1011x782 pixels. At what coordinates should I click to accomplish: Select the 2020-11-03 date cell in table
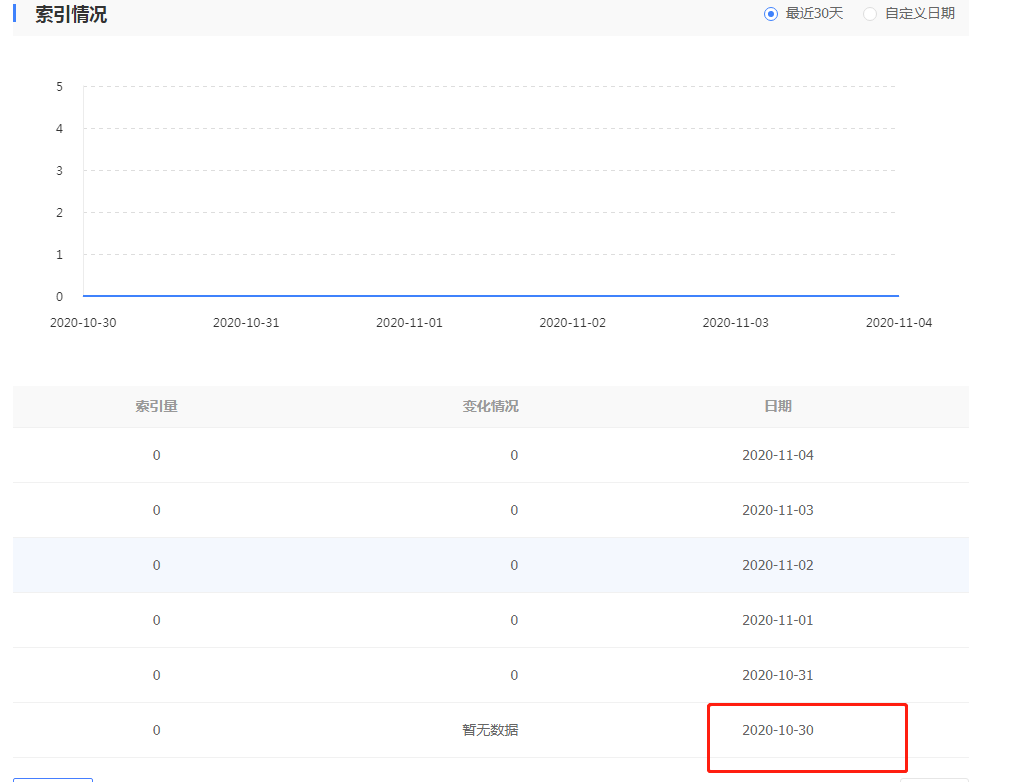pos(777,510)
